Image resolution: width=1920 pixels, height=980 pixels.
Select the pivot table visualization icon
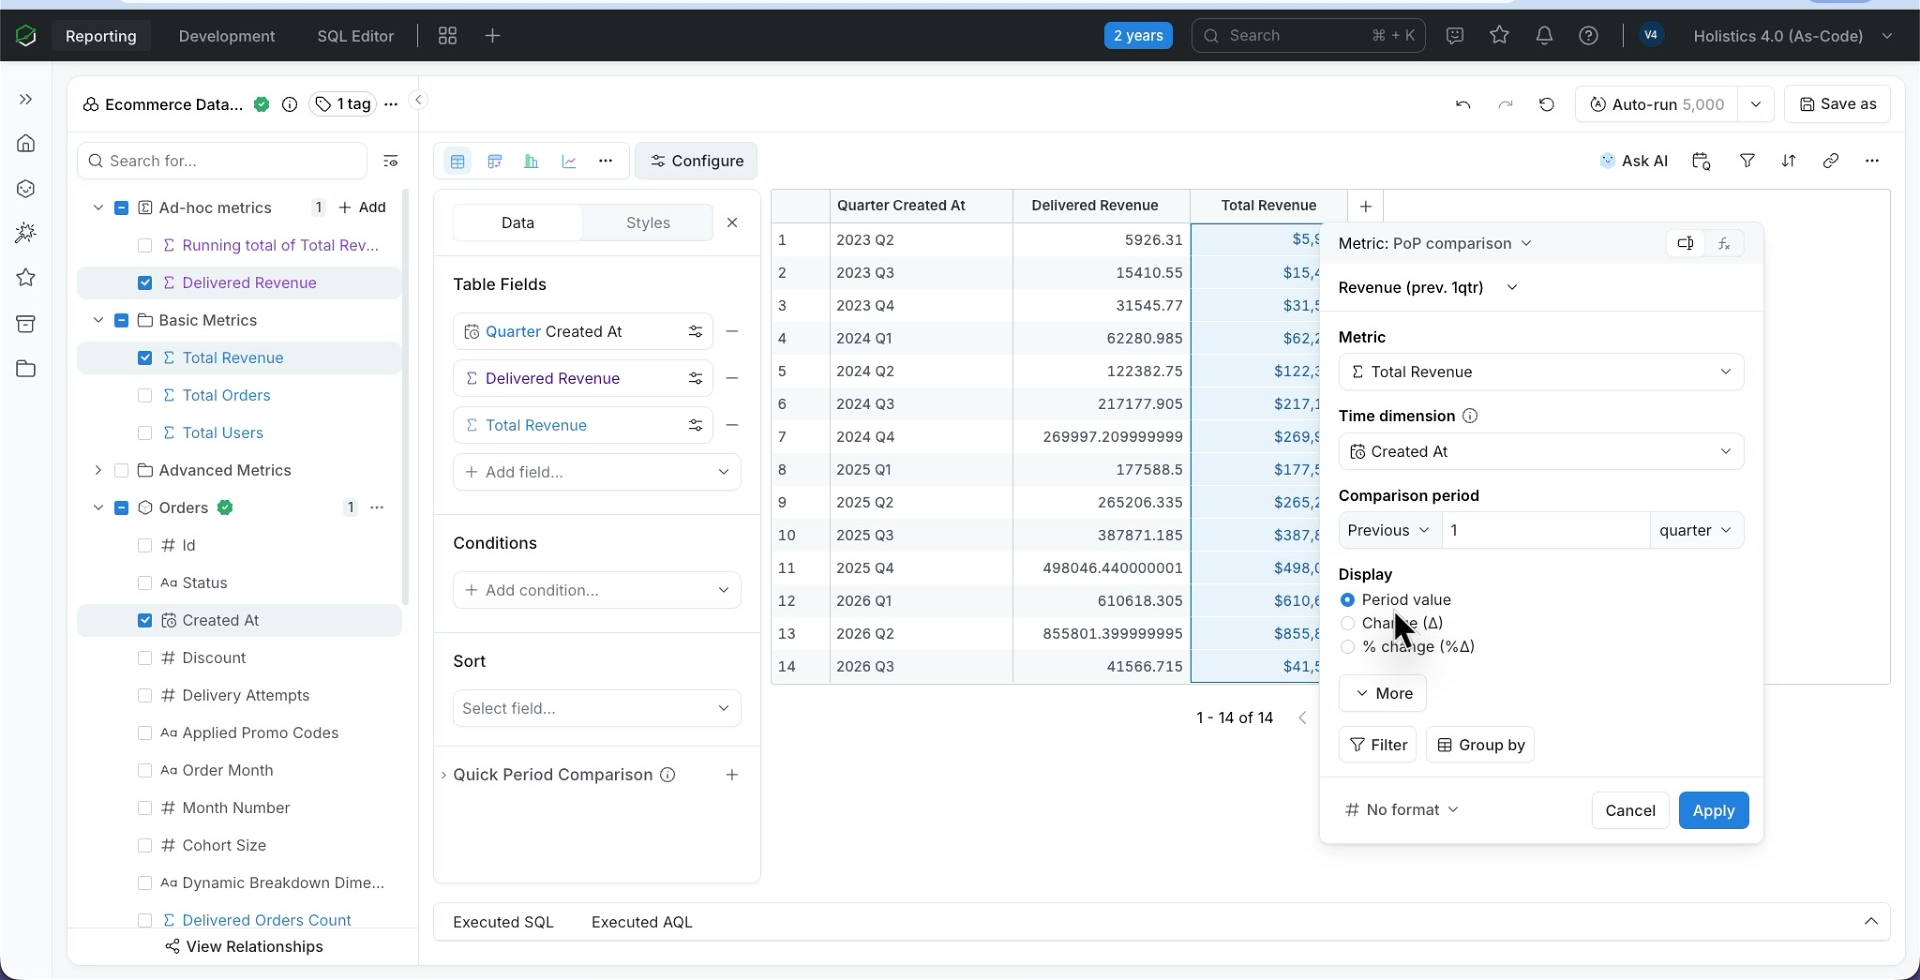[494, 161]
